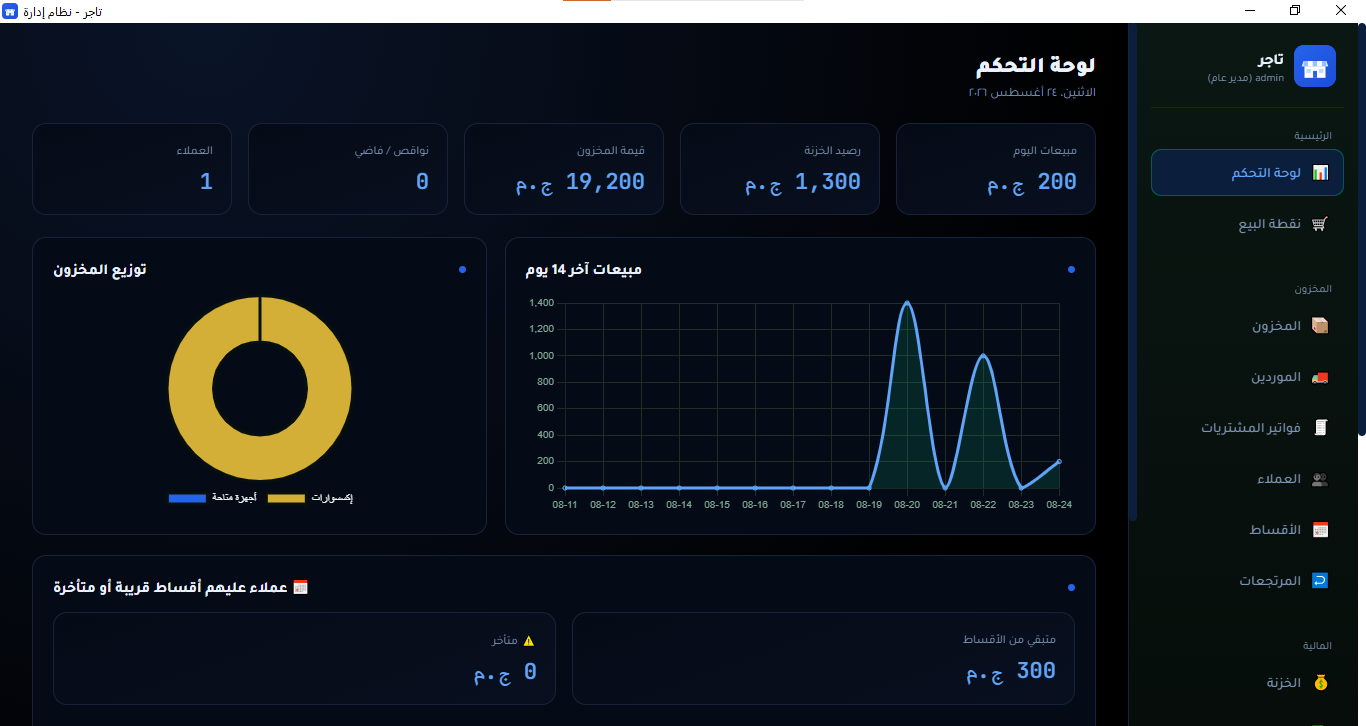Open the العملاء page from the sidebar

(x=1247, y=479)
